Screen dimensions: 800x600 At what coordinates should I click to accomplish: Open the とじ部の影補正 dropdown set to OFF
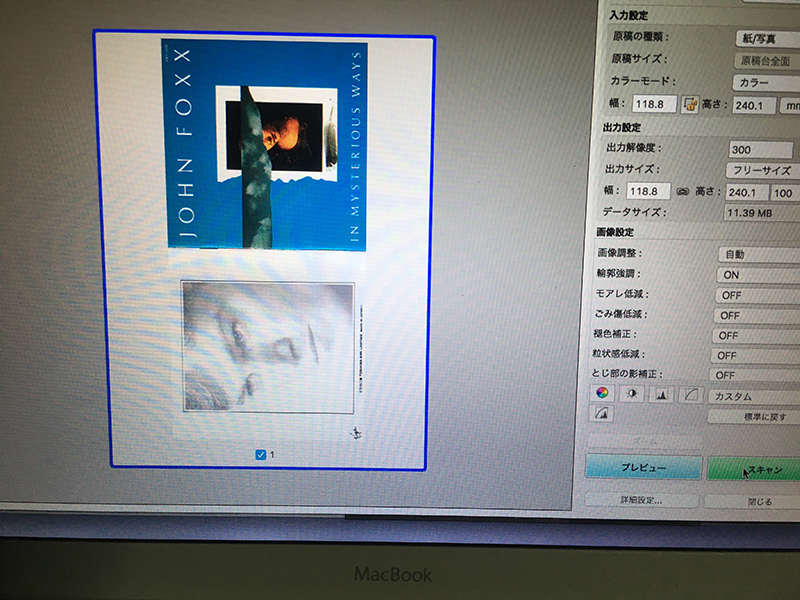click(x=755, y=376)
